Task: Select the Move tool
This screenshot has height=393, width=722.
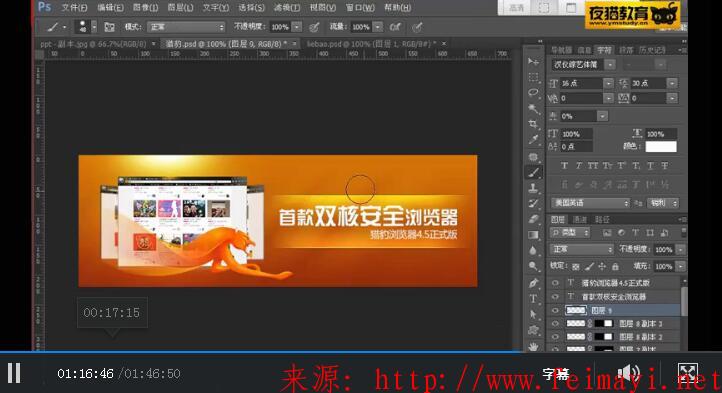Action: [533, 62]
